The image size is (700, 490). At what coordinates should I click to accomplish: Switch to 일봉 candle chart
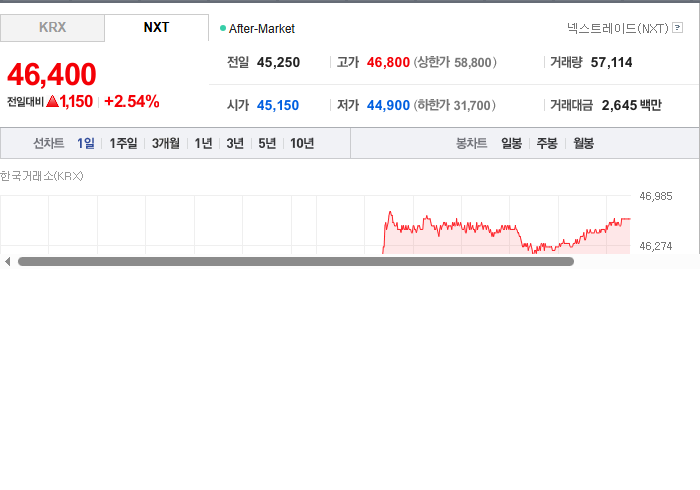tap(511, 143)
